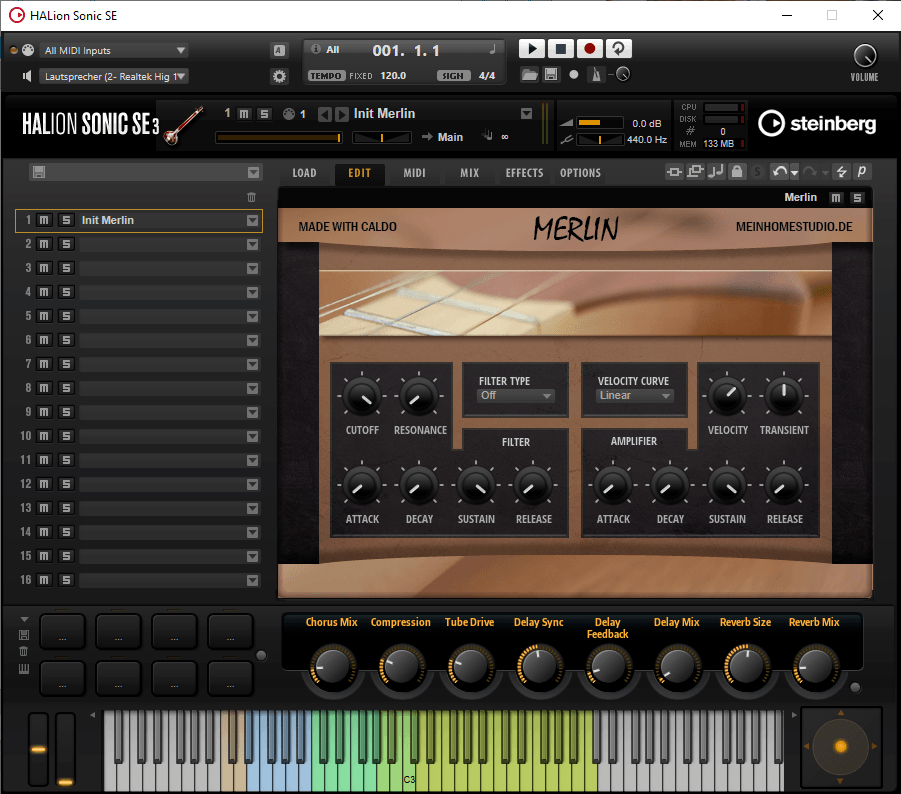901x794 pixels.
Task: Open slot 1 Init Merlin load arrow
Action: pyautogui.click(x=252, y=221)
